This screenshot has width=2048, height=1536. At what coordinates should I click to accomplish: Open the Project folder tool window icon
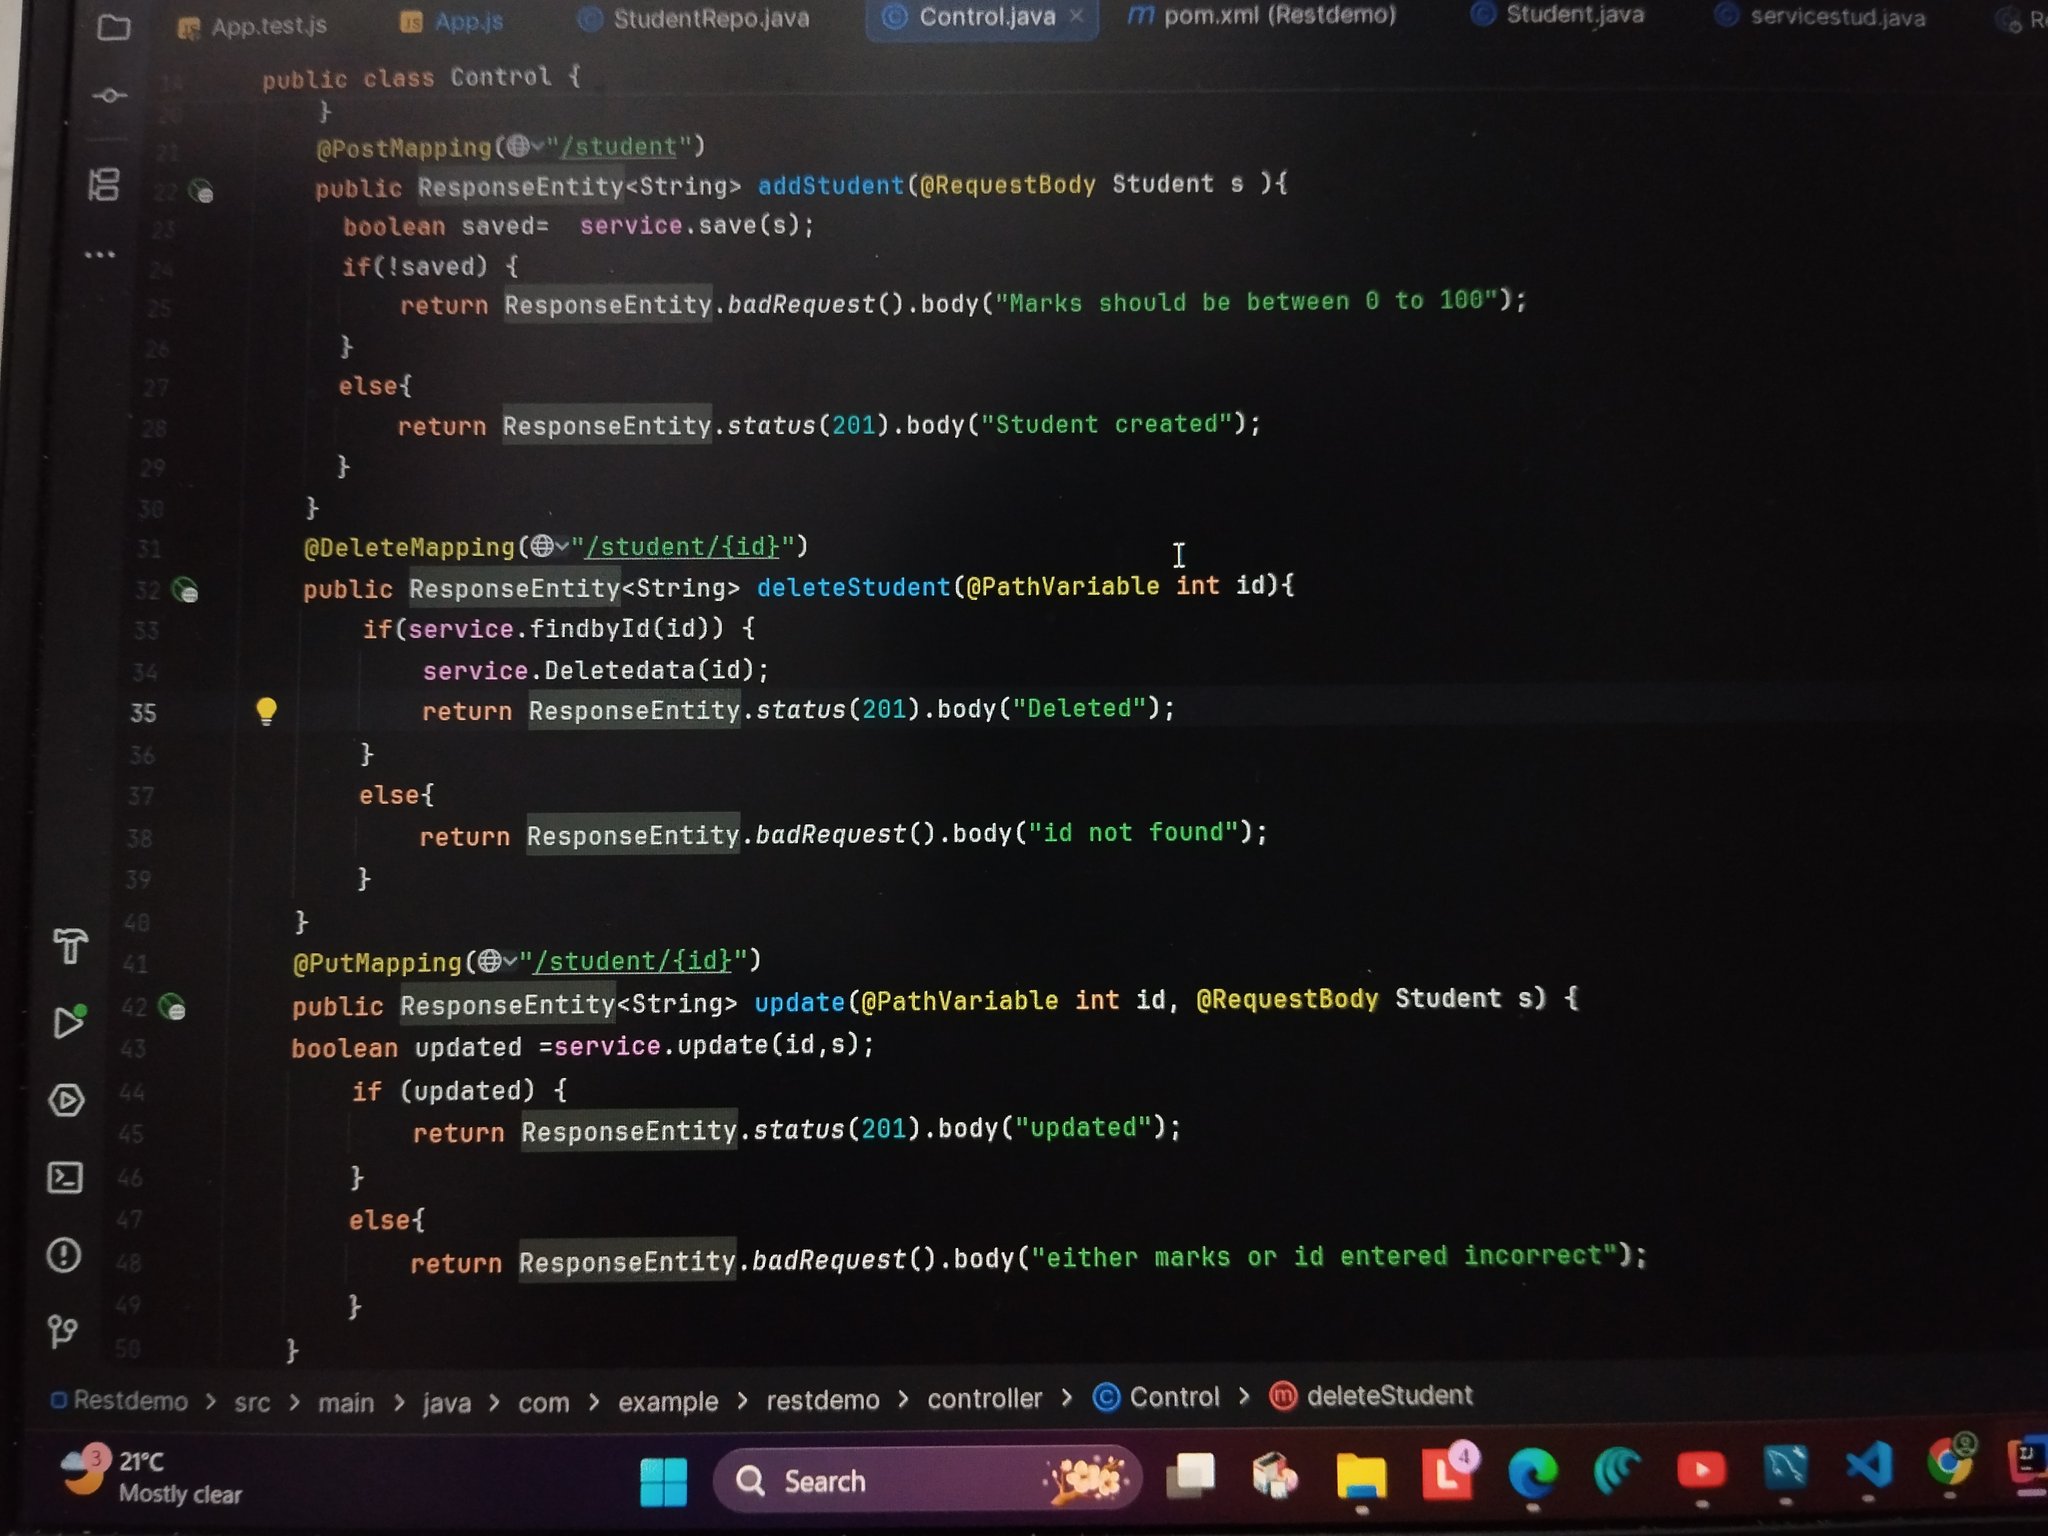113,27
